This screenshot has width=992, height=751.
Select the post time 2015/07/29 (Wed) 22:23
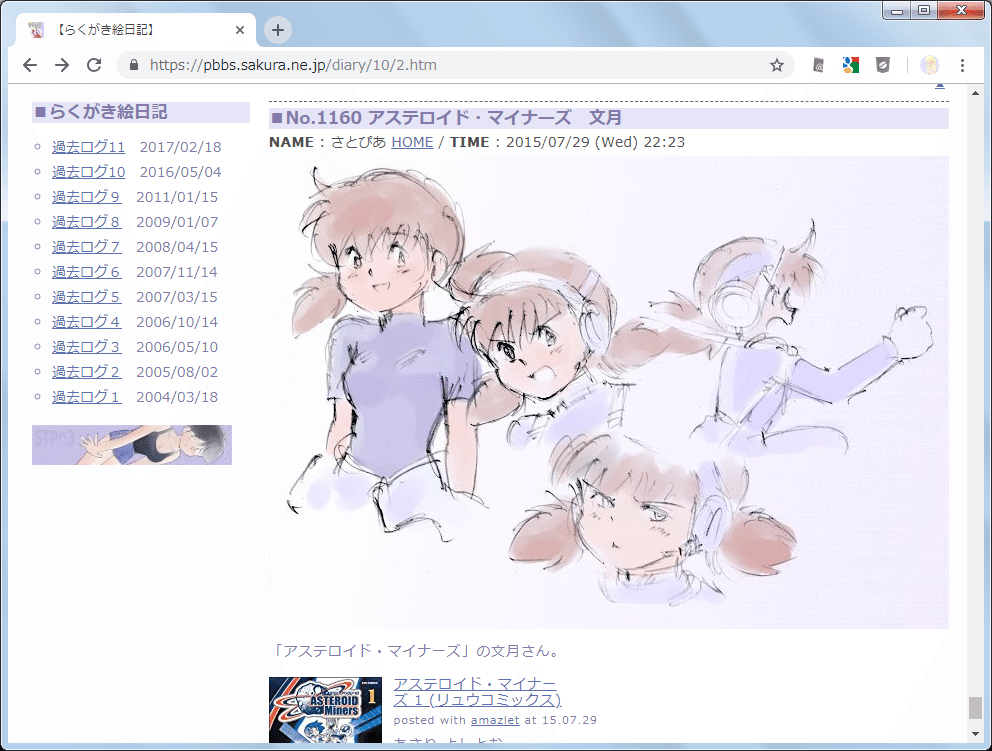tap(595, 142)
